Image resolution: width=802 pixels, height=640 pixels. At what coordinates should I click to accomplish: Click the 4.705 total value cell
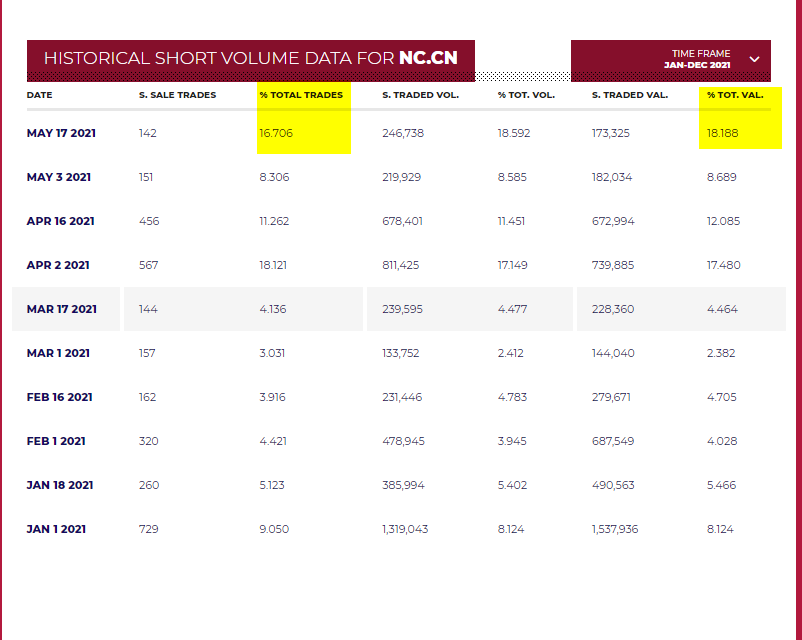tap(722, 397)
